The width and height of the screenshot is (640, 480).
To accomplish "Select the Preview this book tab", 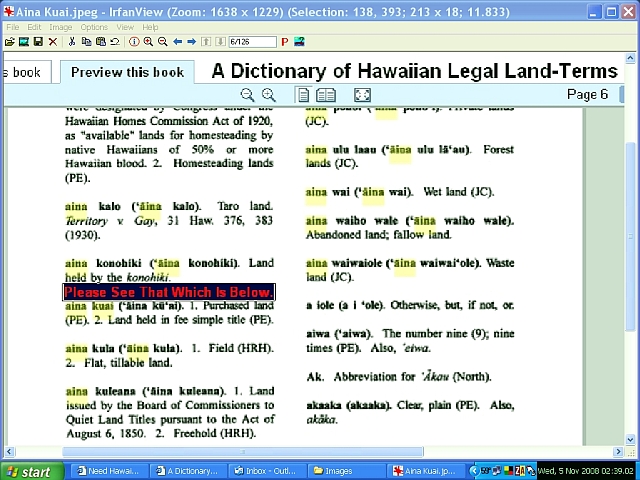I will pos(127,72).
